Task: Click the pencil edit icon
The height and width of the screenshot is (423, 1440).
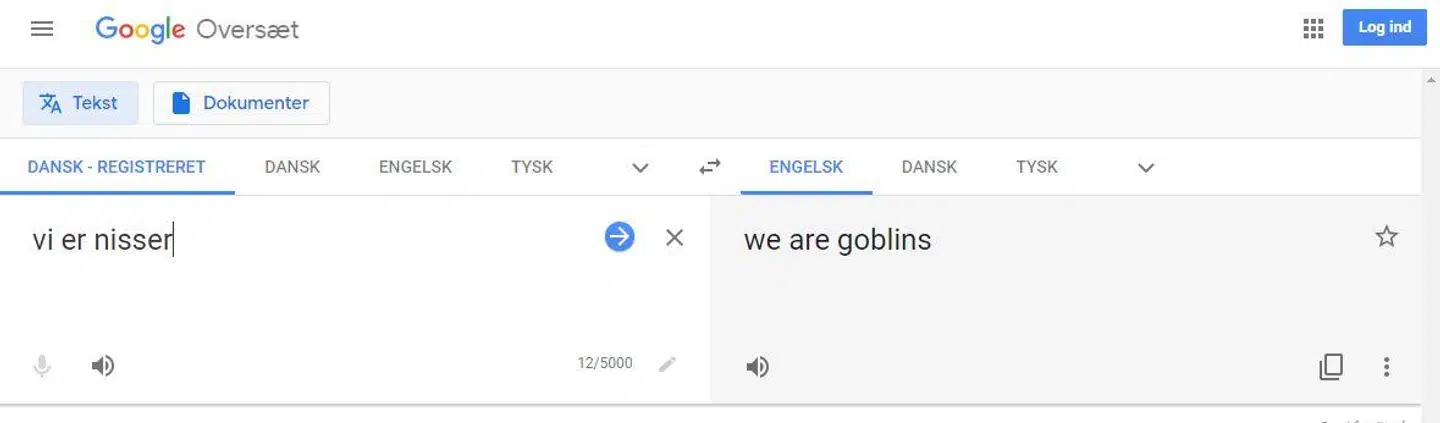Action: tap(667, 365)
